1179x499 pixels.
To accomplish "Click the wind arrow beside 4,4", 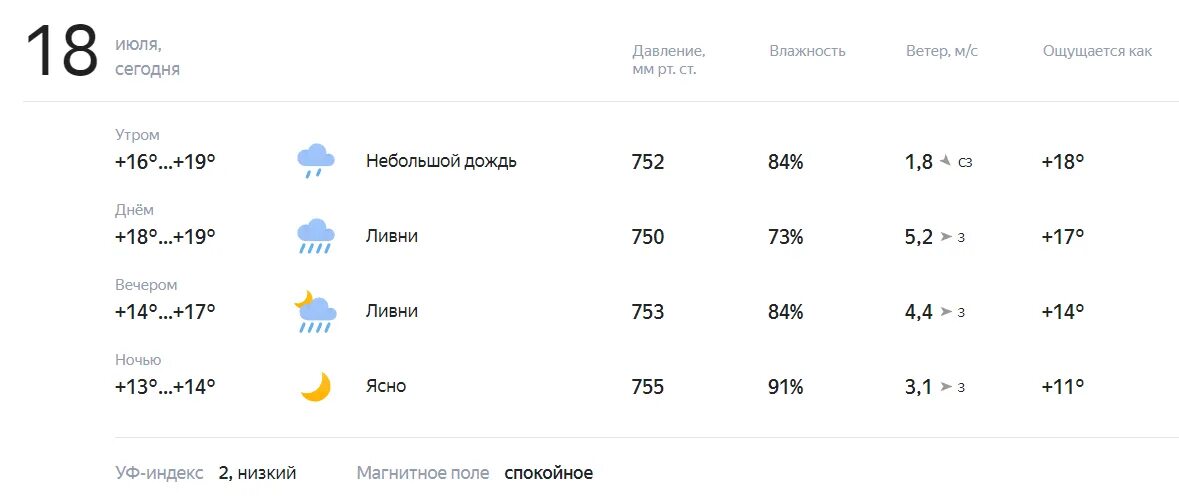I will click(x=947, y=312).
